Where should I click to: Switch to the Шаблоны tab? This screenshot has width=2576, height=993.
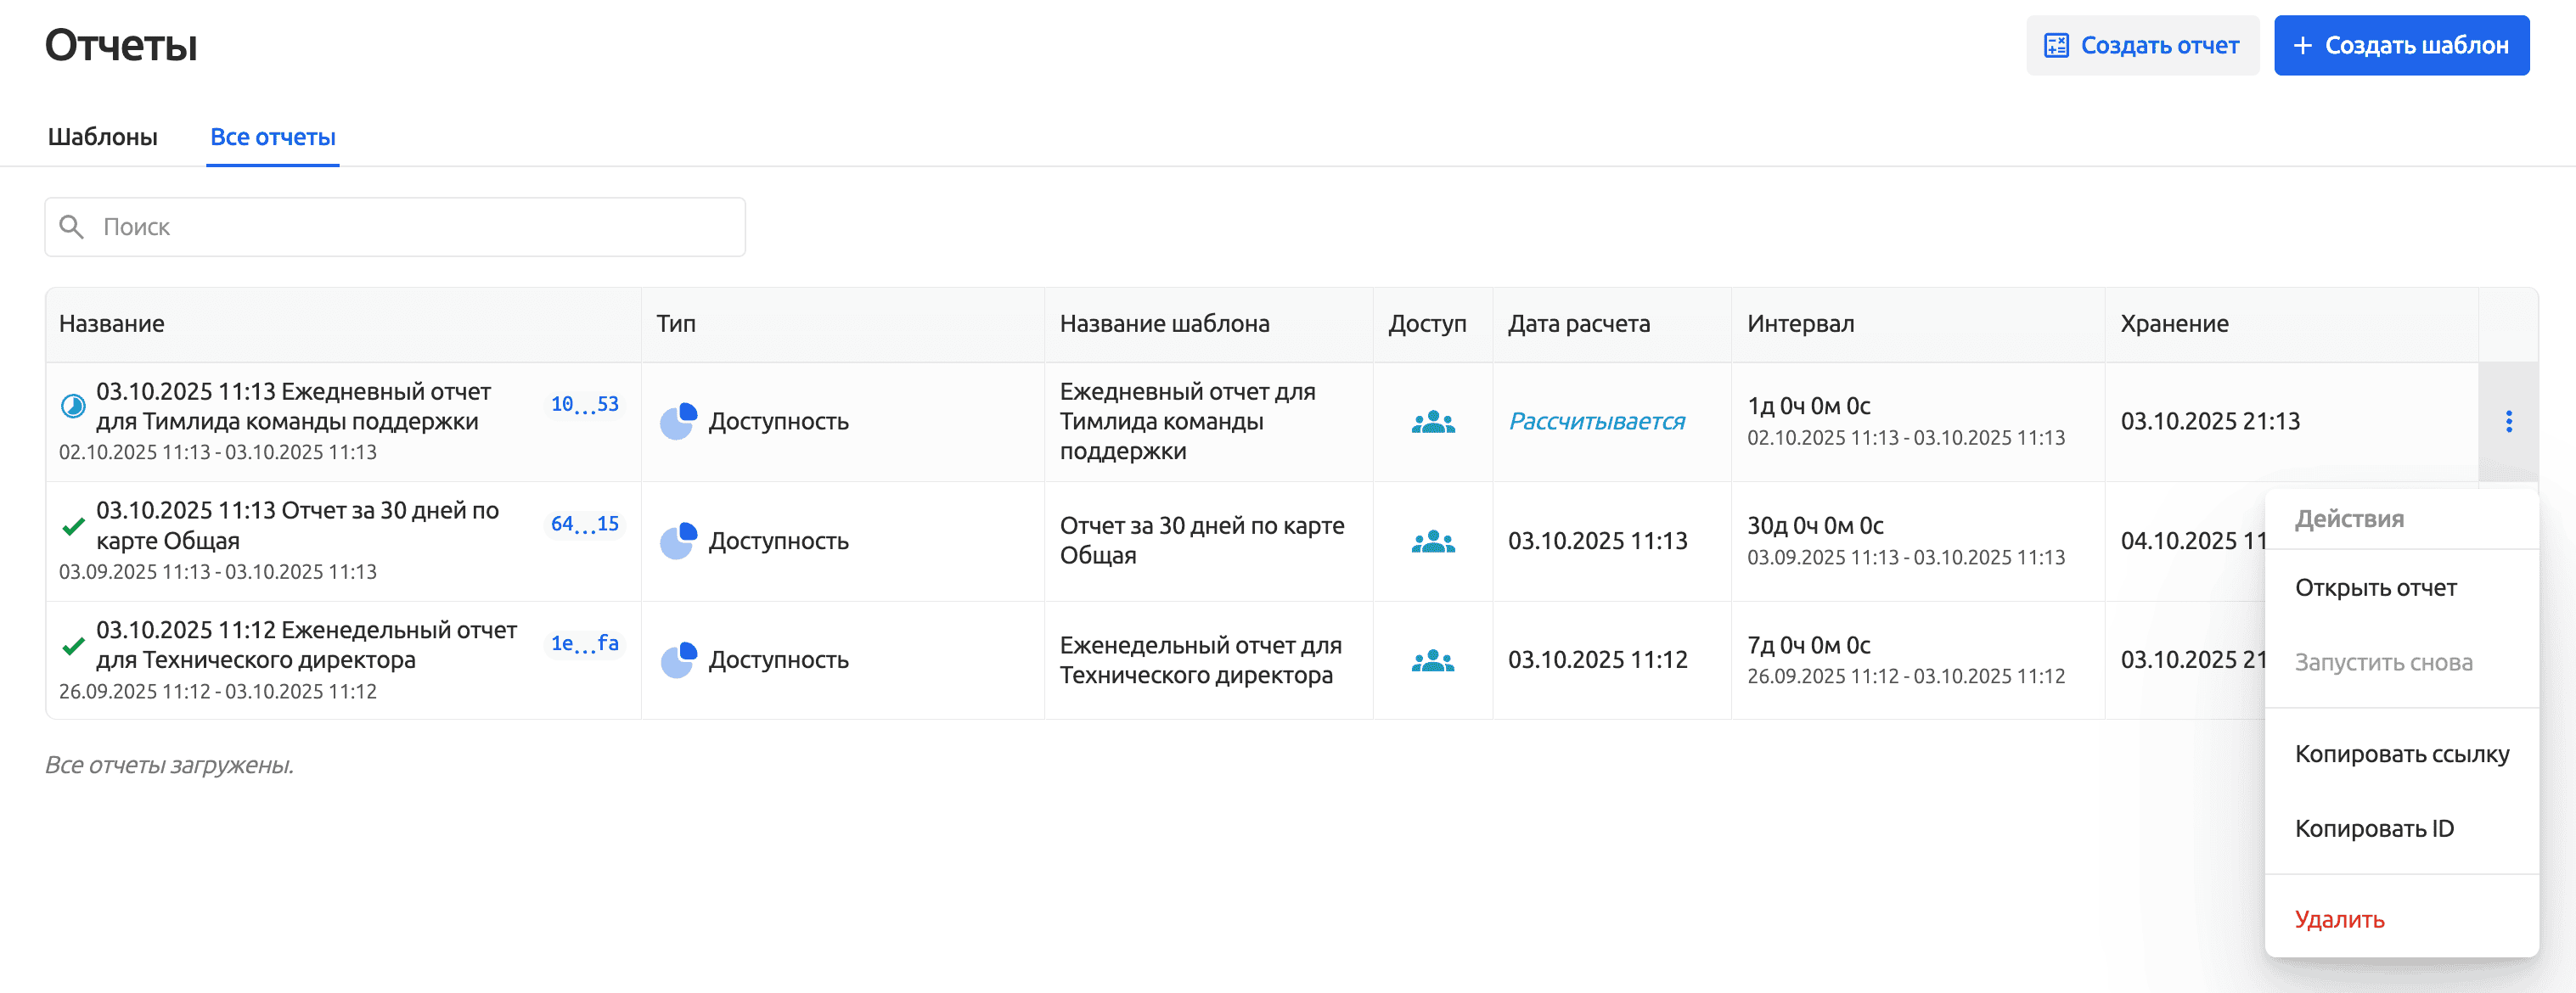(102, 137)
